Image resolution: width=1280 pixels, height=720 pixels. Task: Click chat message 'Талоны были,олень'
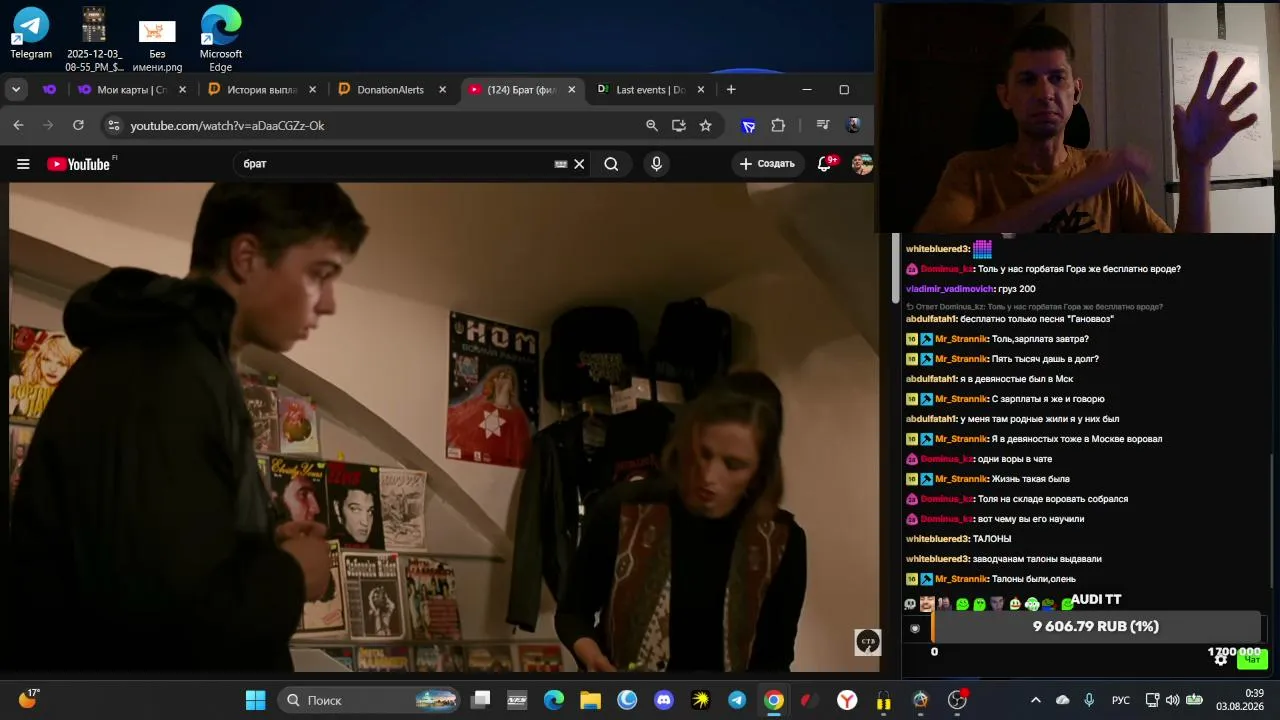1033,579
